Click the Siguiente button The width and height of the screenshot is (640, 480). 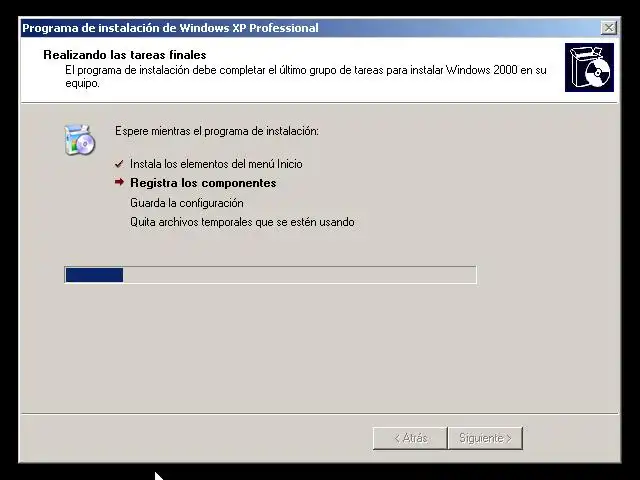485,438
